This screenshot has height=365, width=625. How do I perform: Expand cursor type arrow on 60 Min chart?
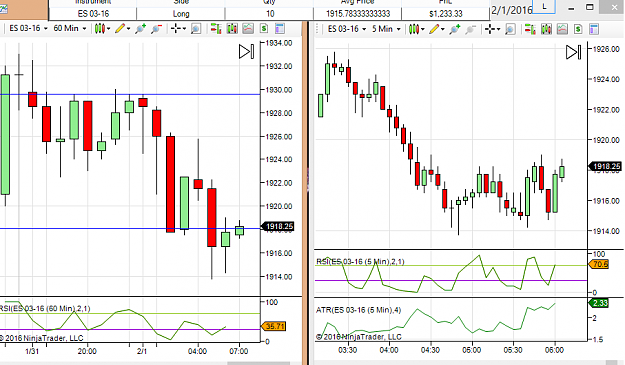(x=184, y=29)
